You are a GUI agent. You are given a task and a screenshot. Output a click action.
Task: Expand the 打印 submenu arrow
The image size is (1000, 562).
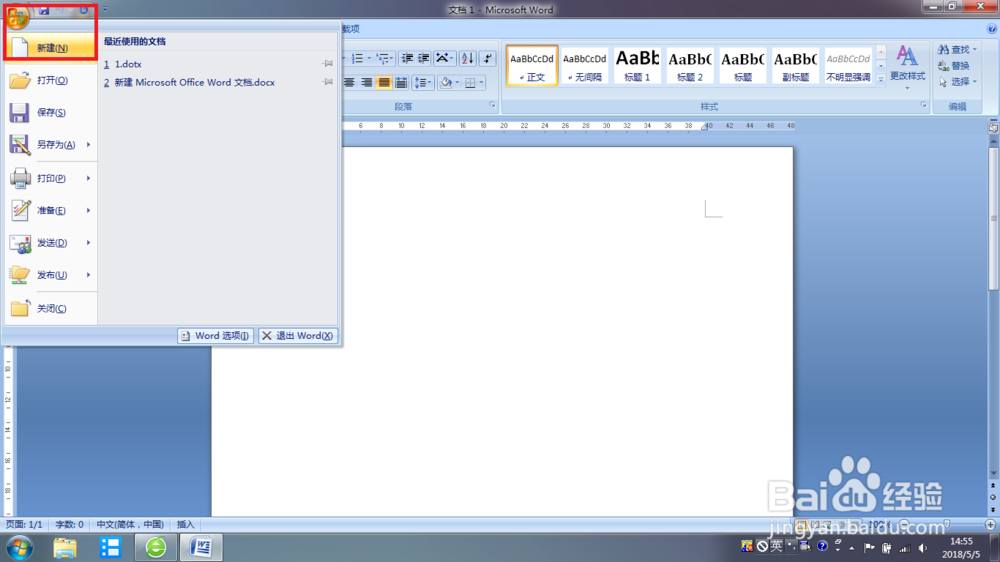click(89, 178)
